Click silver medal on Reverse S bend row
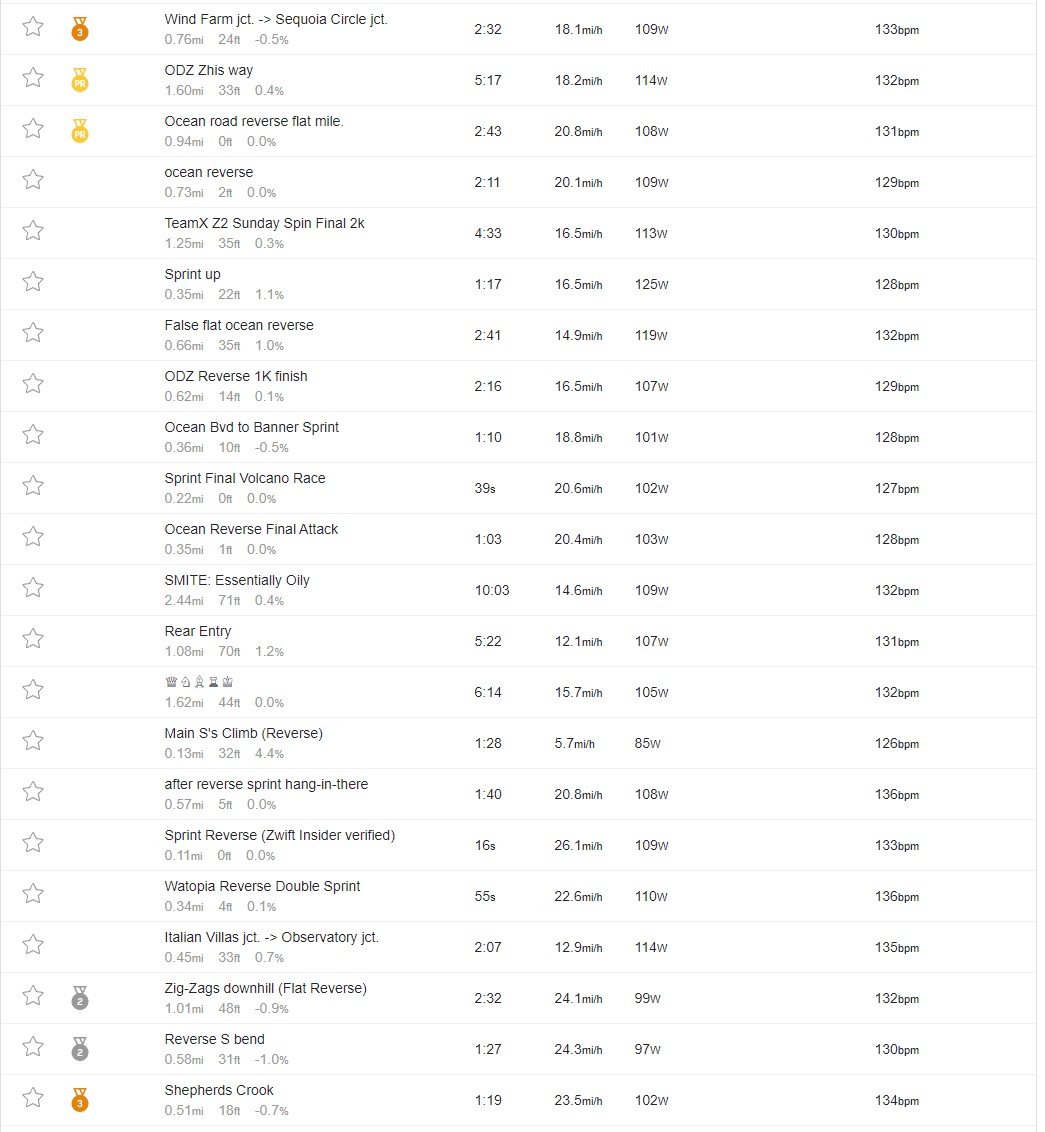The height and width of the screenshot is (1132, 1045). point(80,1048)
